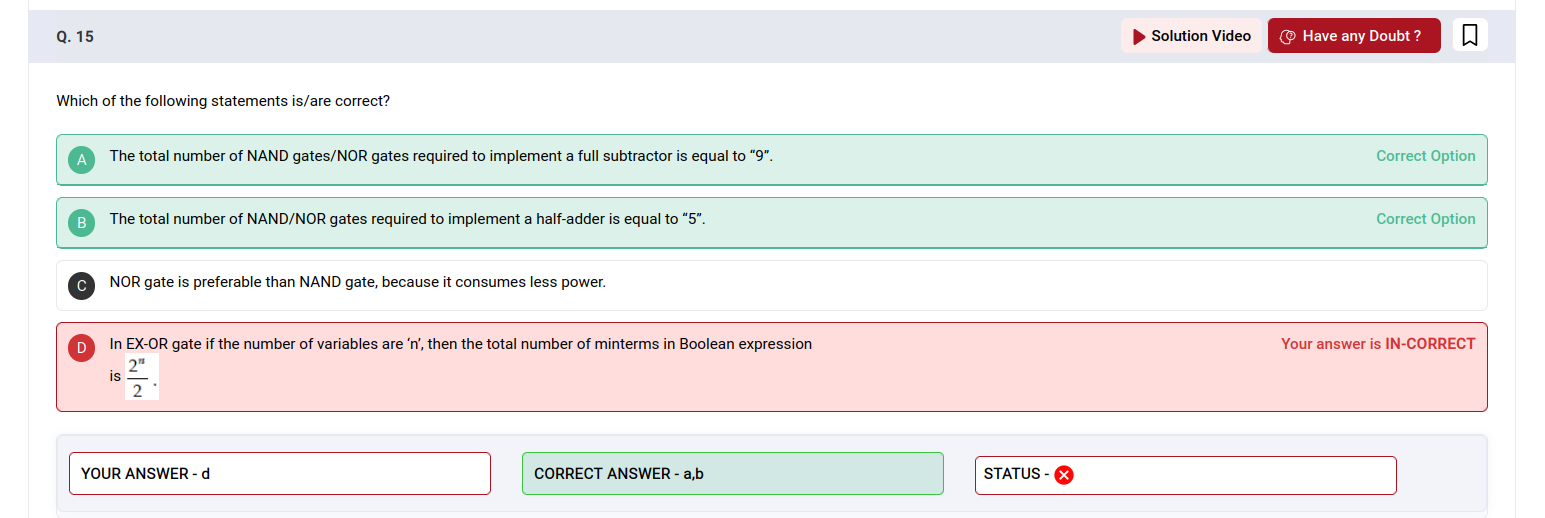This screenshot has height=518, width=1545.
Task: Click the YOUR ANSWER - d box
Action: coord(279,474)
